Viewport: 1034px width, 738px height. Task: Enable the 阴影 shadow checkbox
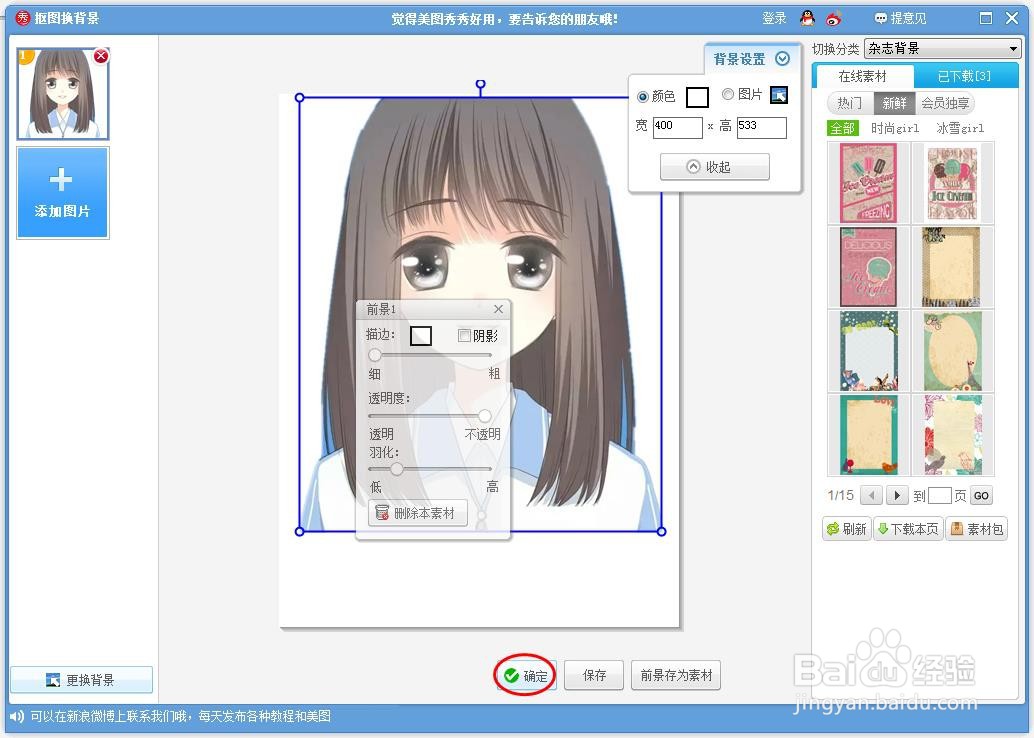(464, 336)
